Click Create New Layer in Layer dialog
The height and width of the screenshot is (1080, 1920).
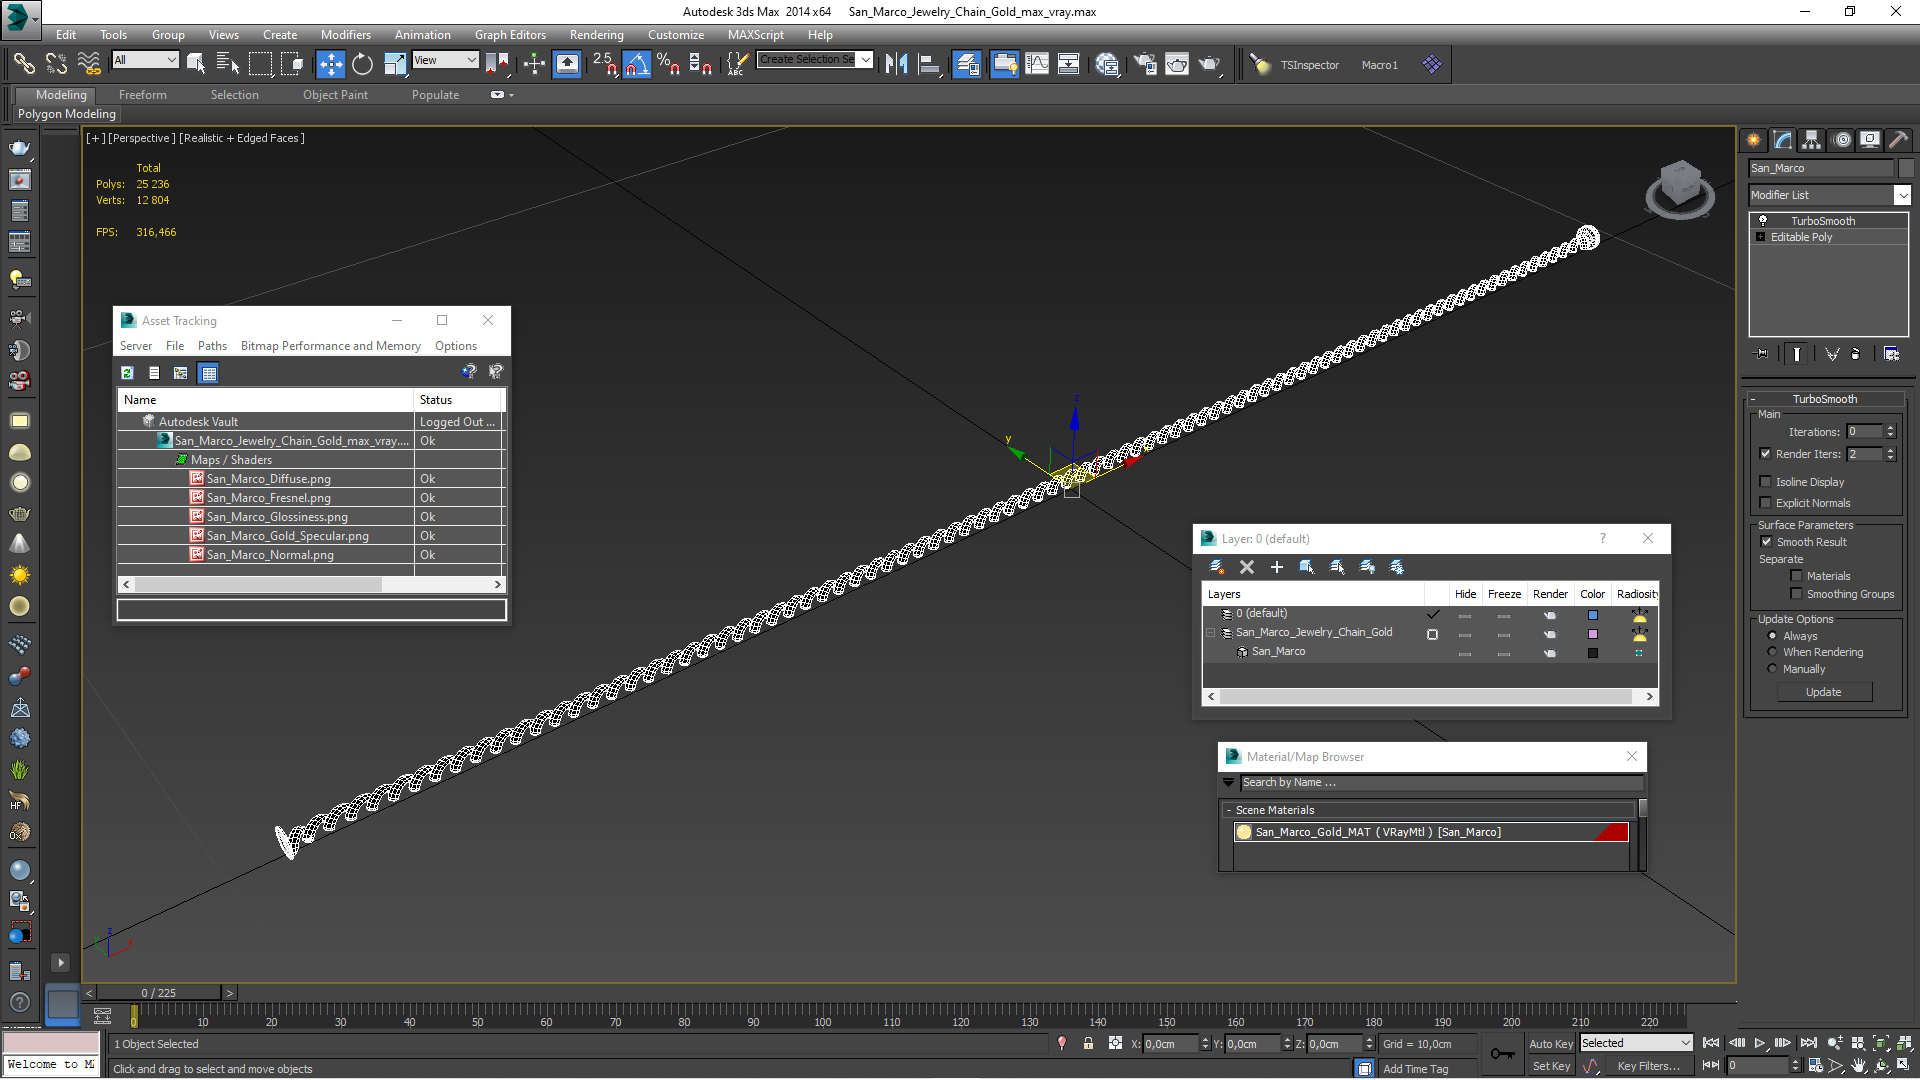(x=1217, y=567)
